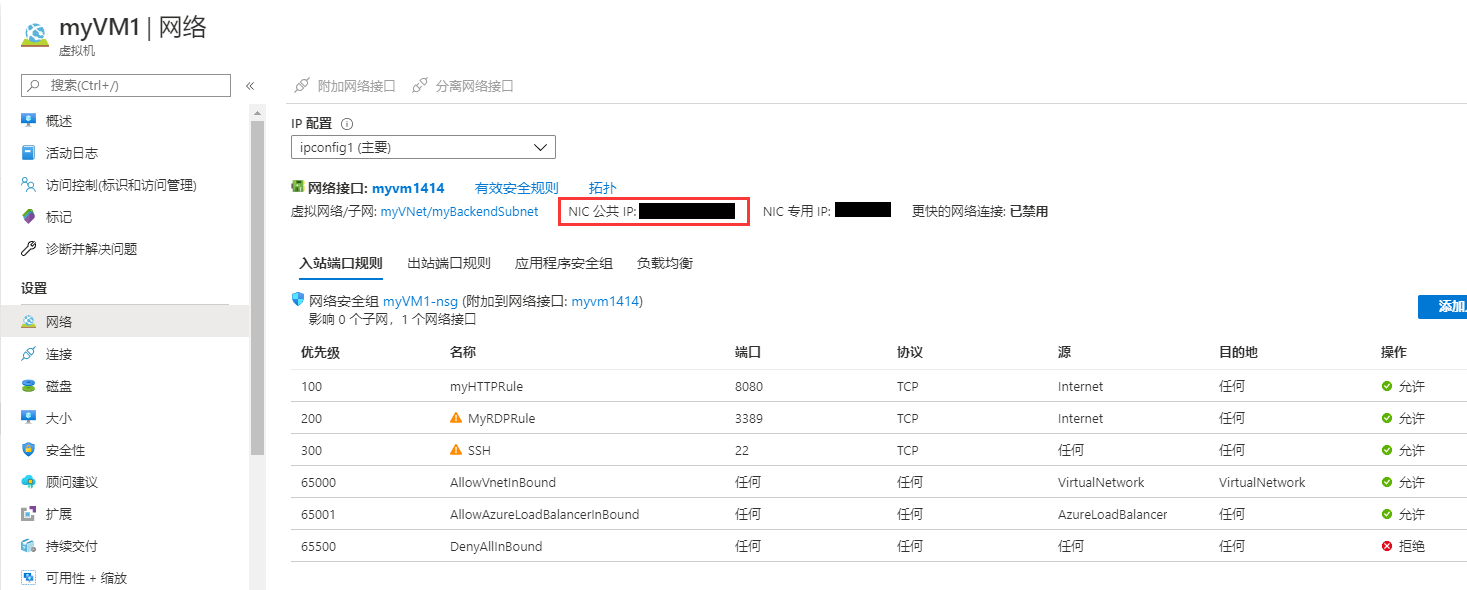This screenshot has height=590, width=1467.
Task: Click the VirtualNetwork destination cell
Action: (x=1262, y=482)
